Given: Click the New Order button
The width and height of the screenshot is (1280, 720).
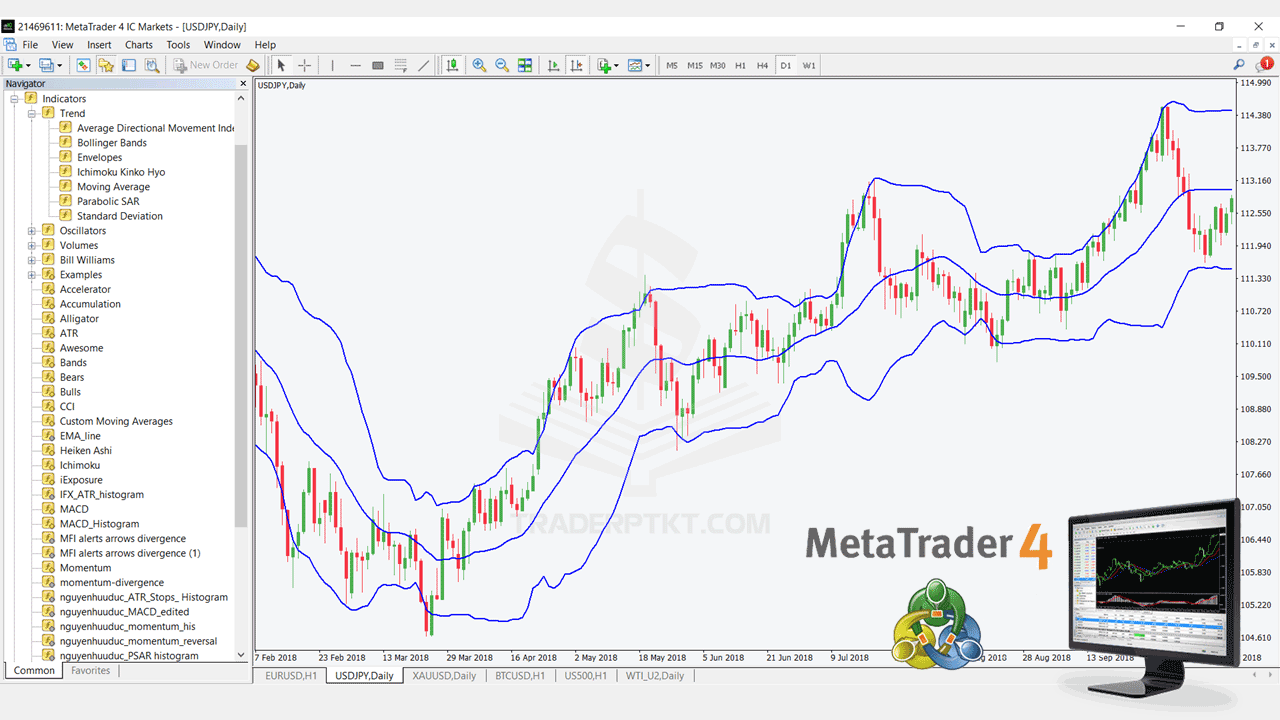Looking at the screenshot, I should point(206,65).
